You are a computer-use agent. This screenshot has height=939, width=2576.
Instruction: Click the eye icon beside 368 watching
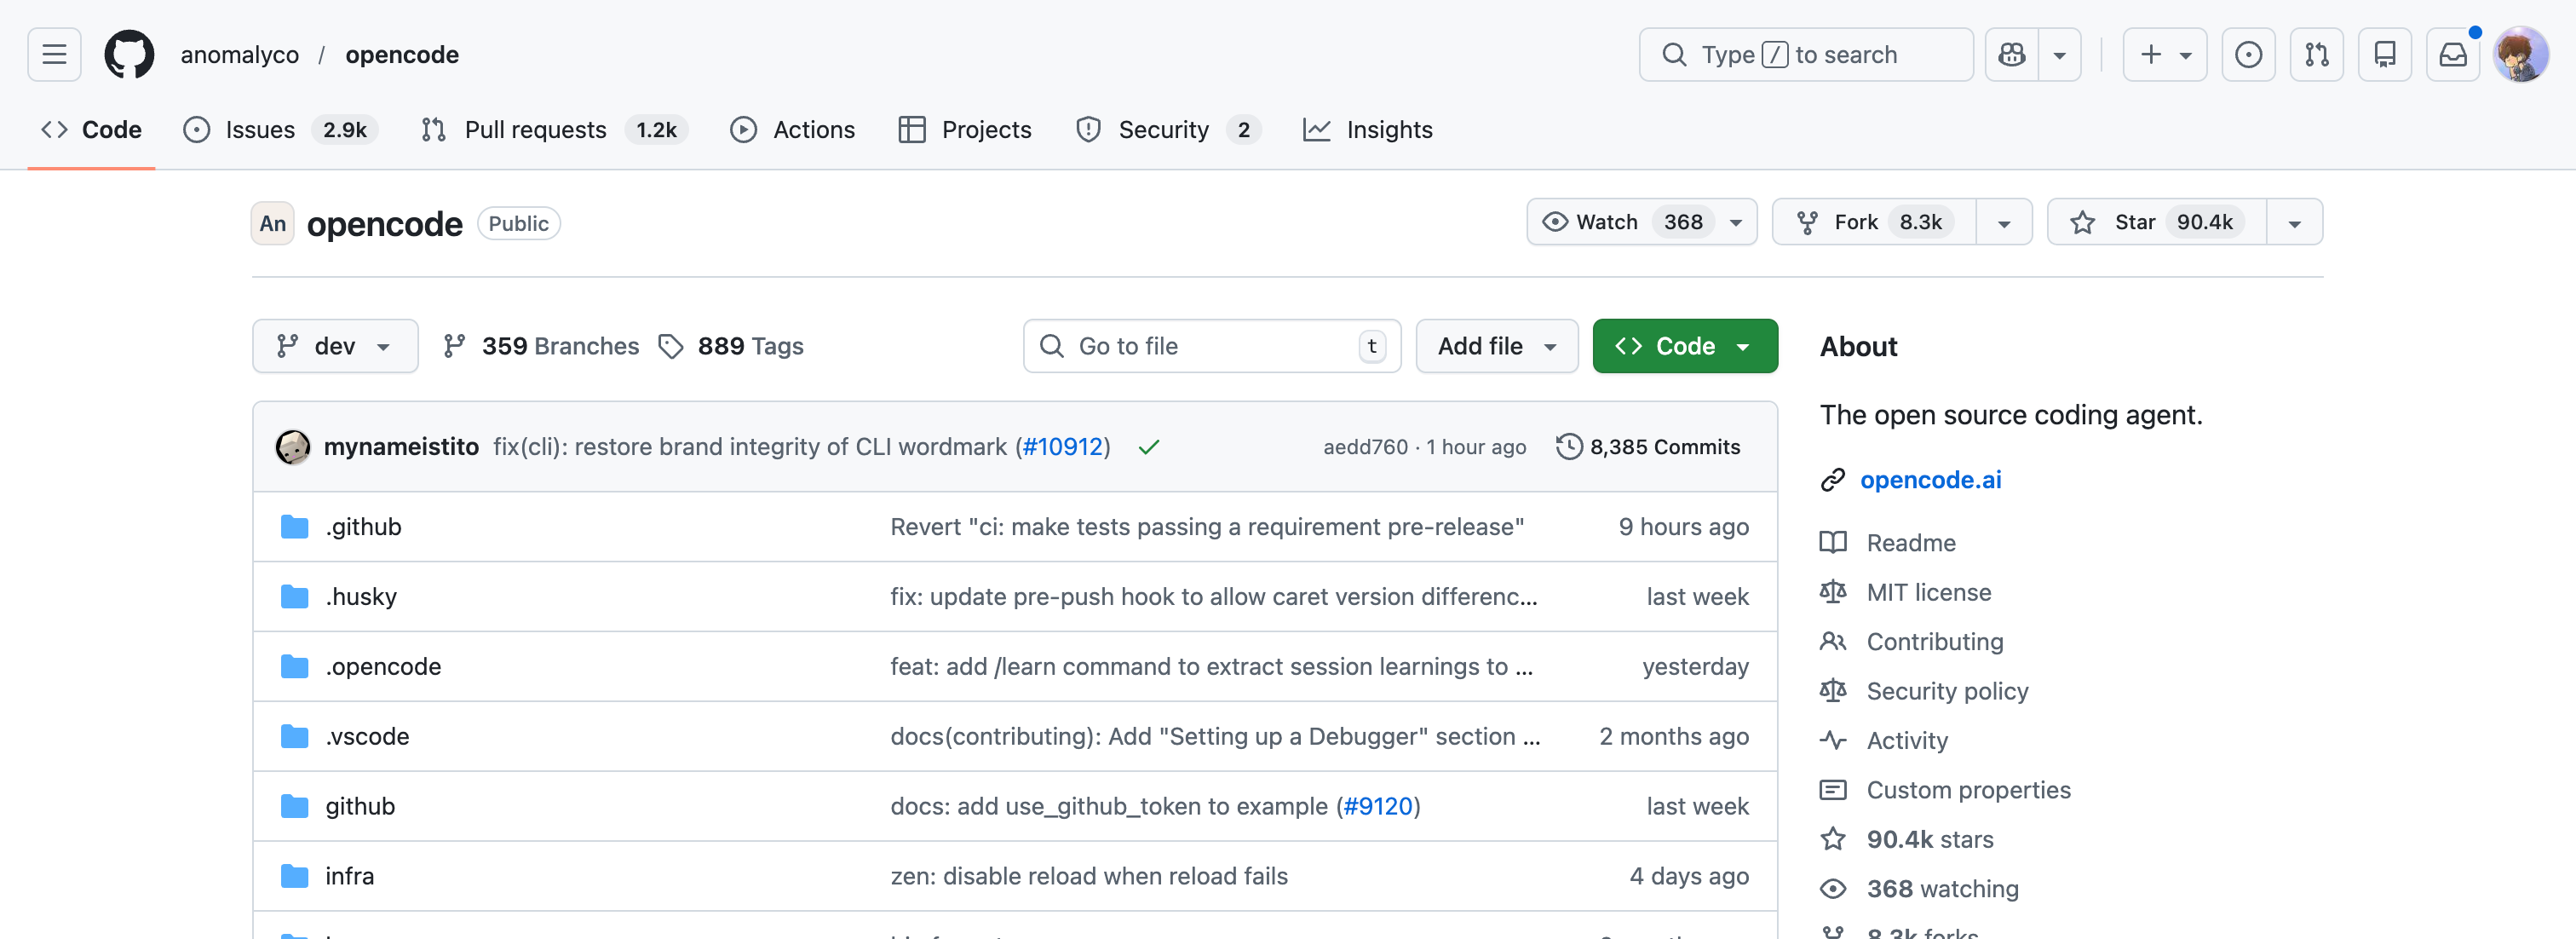click(1832, 889)
